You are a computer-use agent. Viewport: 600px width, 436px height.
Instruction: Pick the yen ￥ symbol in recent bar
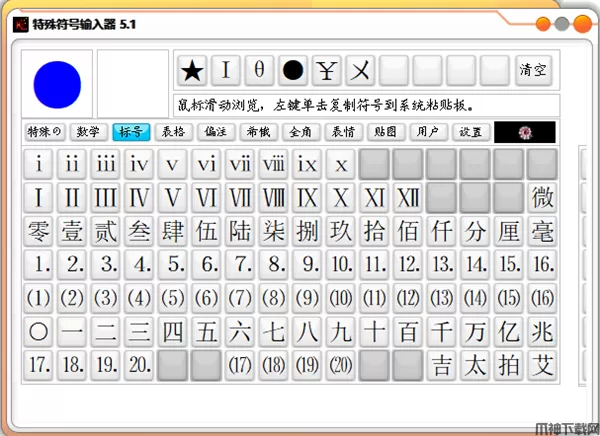(327, 70)
